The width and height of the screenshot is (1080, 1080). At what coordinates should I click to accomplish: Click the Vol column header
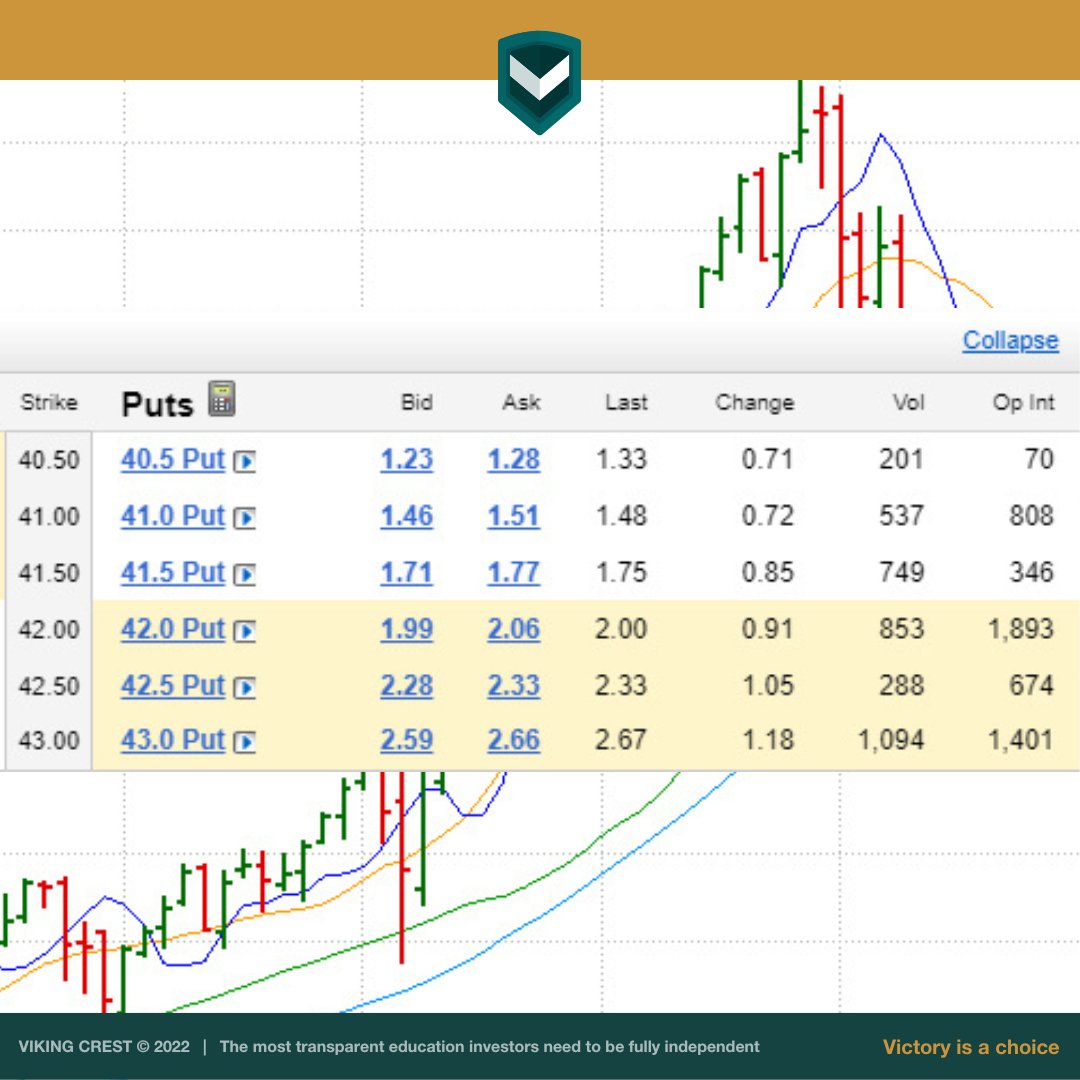pyautogui.click(x=908, y=402)
